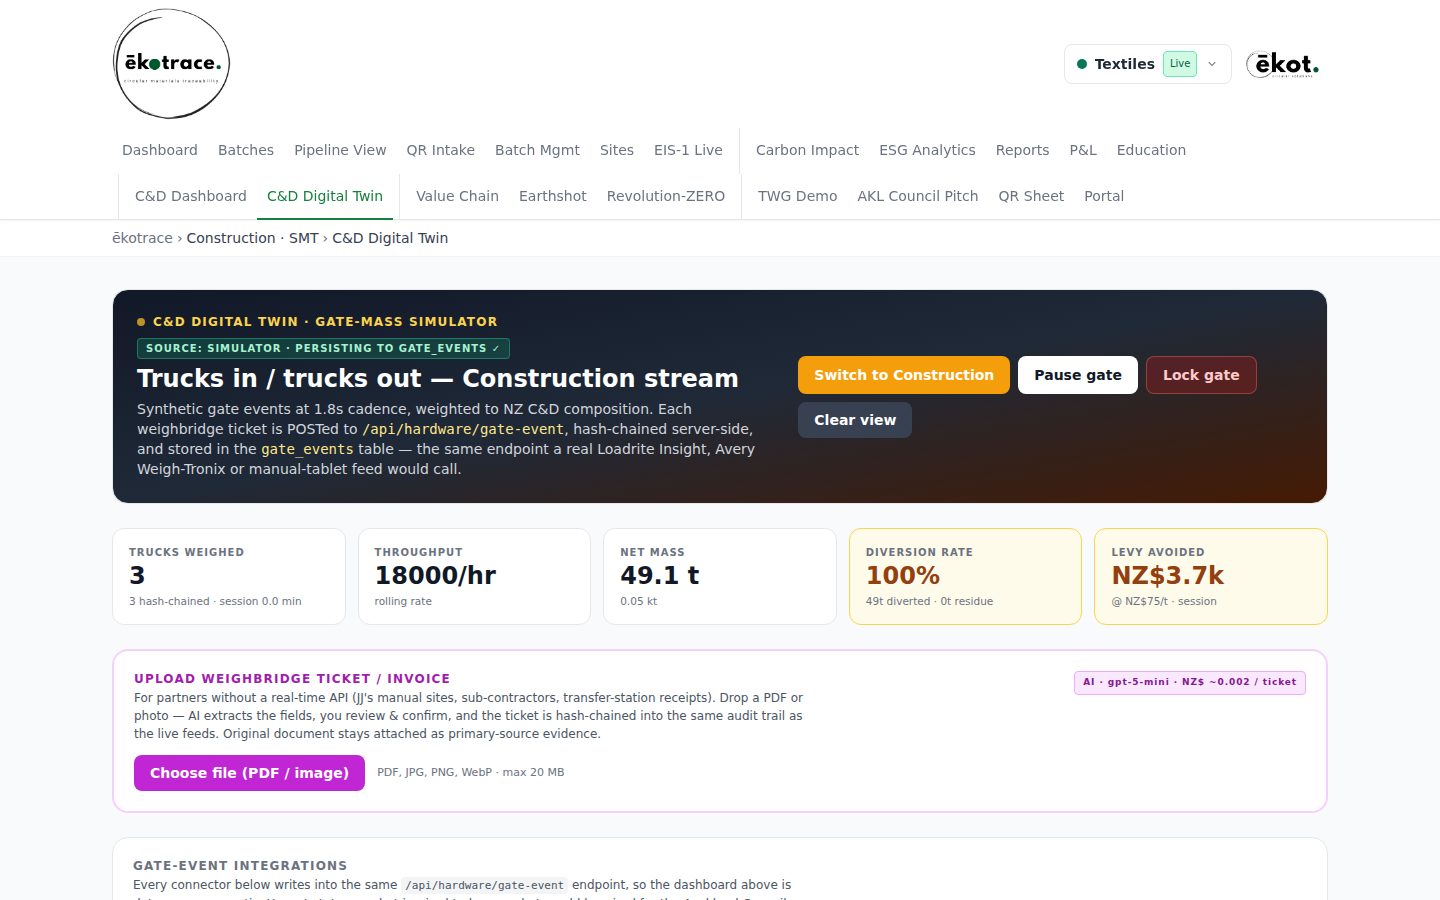
Task: Go to the Batches tab
Action: click(x=246, y=150)
